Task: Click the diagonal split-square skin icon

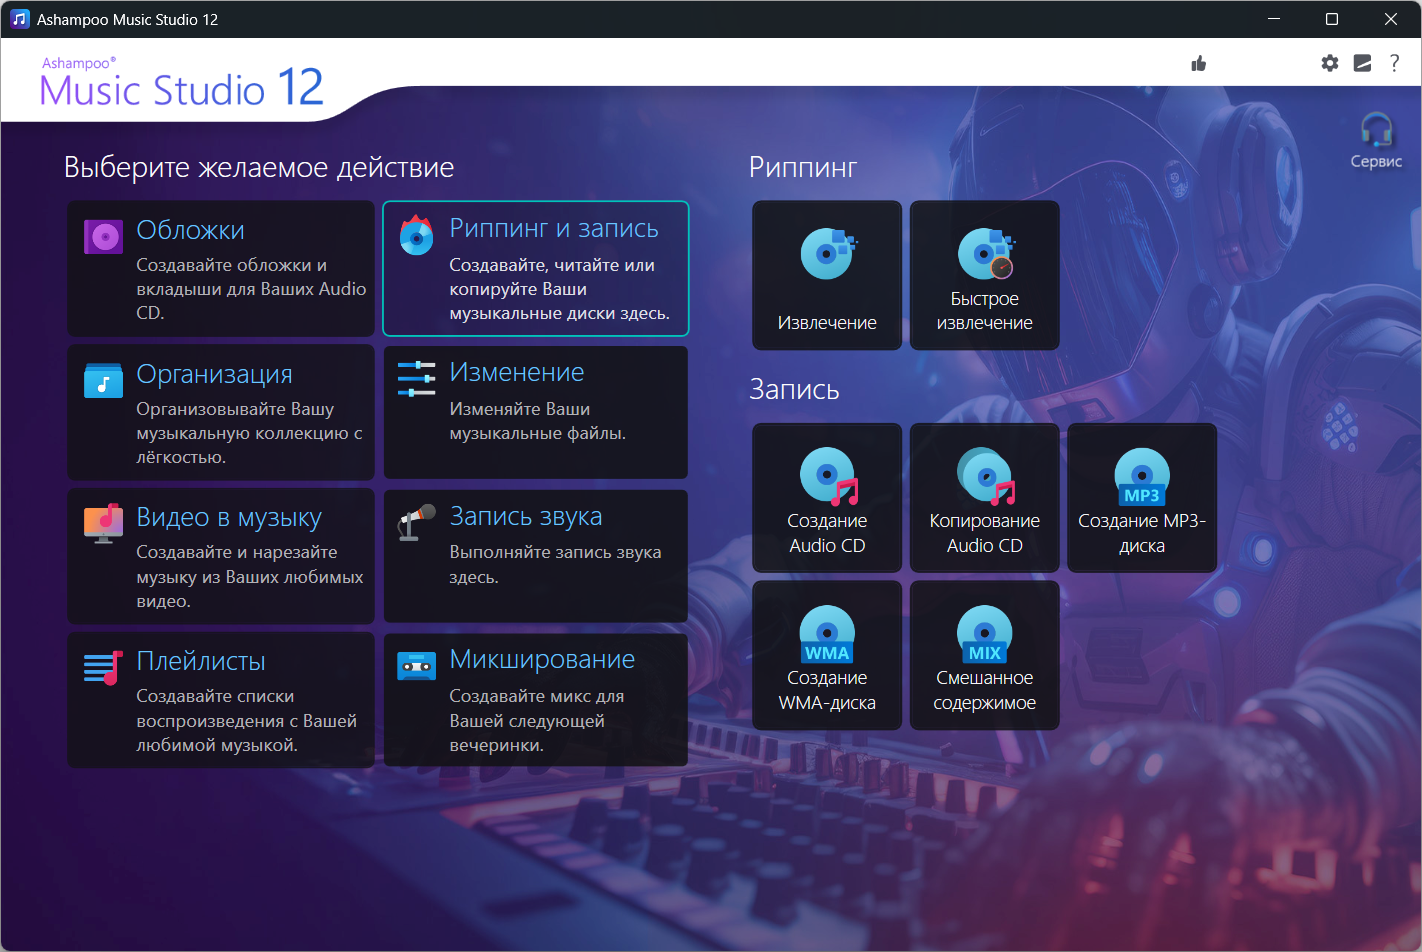Action: [x=1362, y=63]
